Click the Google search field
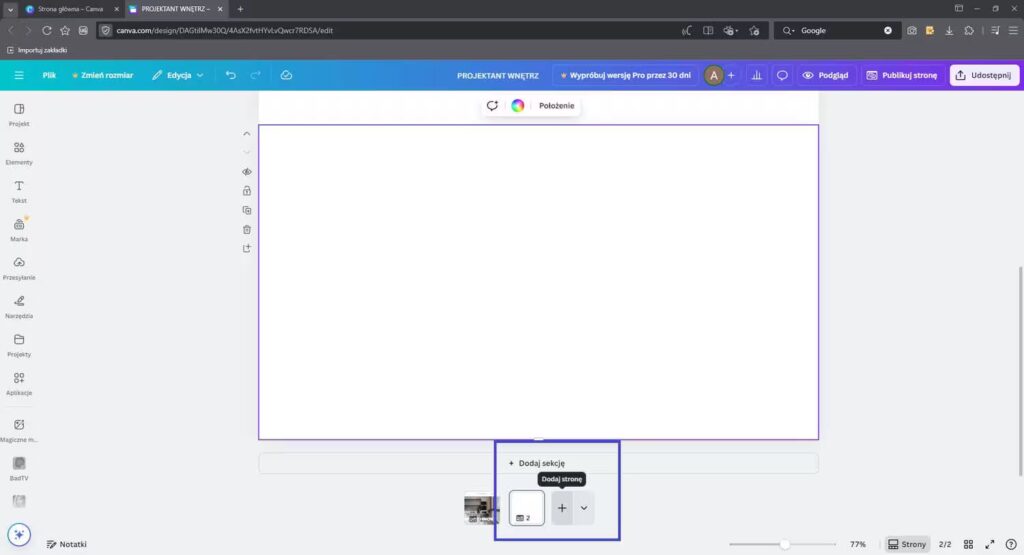Image resolution: width=1024 pixels, height=555 pixels. pyautogui.click(x=836, y=30)
